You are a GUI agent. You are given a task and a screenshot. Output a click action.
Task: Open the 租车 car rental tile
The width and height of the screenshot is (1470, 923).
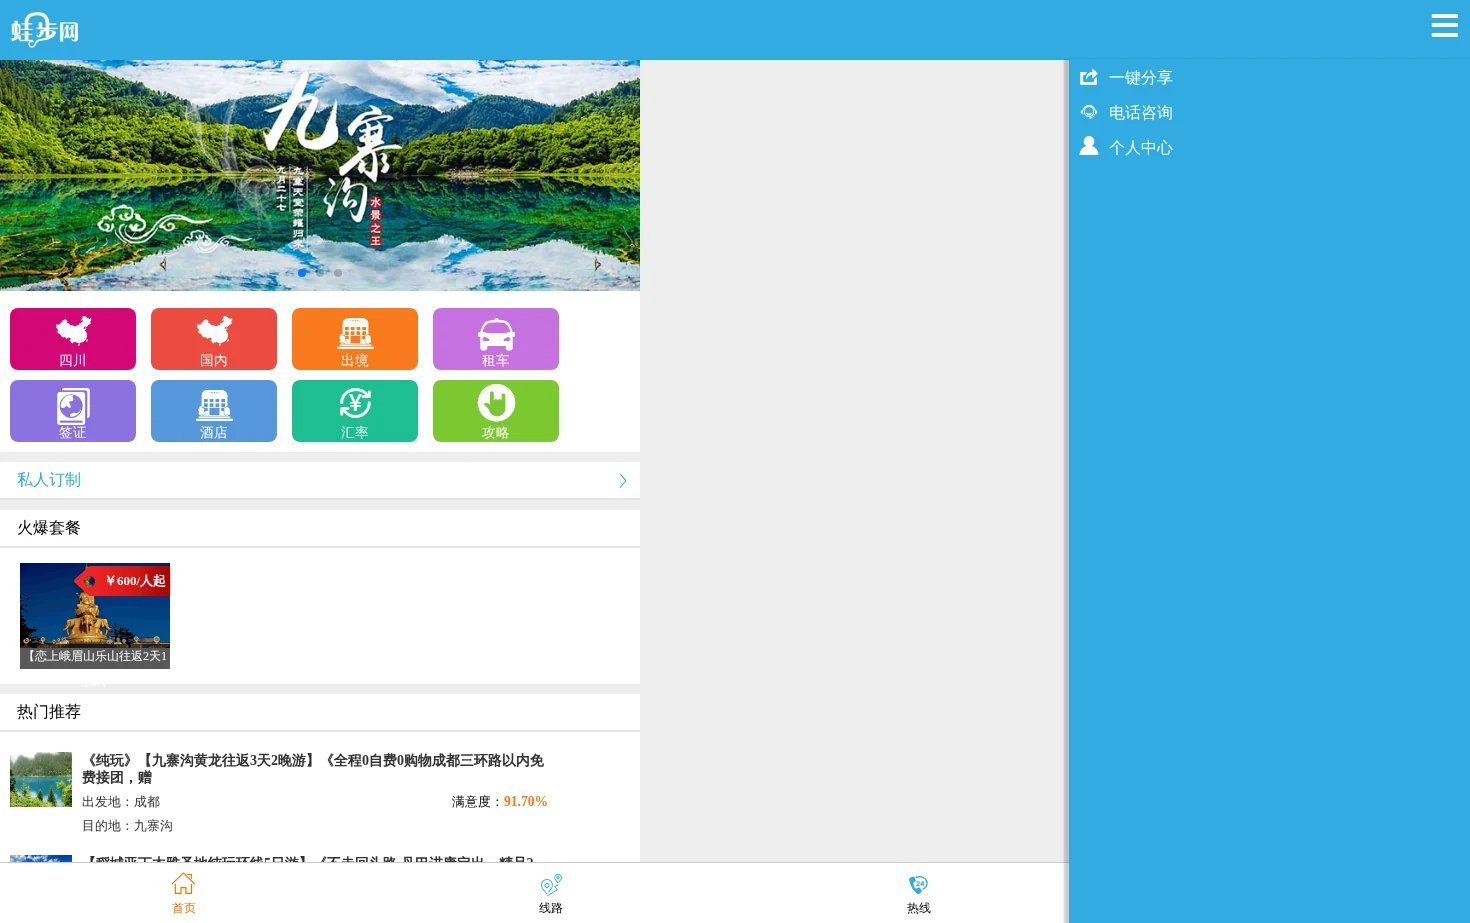(496, 339)
